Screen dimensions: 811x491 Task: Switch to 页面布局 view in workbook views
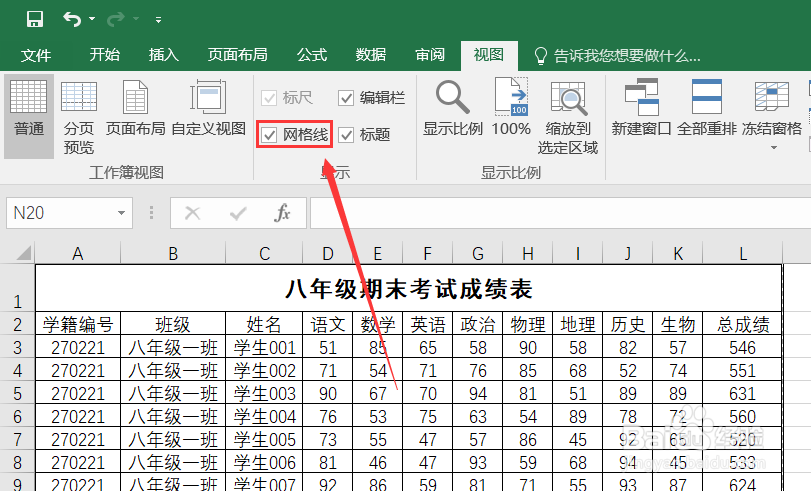[136, 108]
